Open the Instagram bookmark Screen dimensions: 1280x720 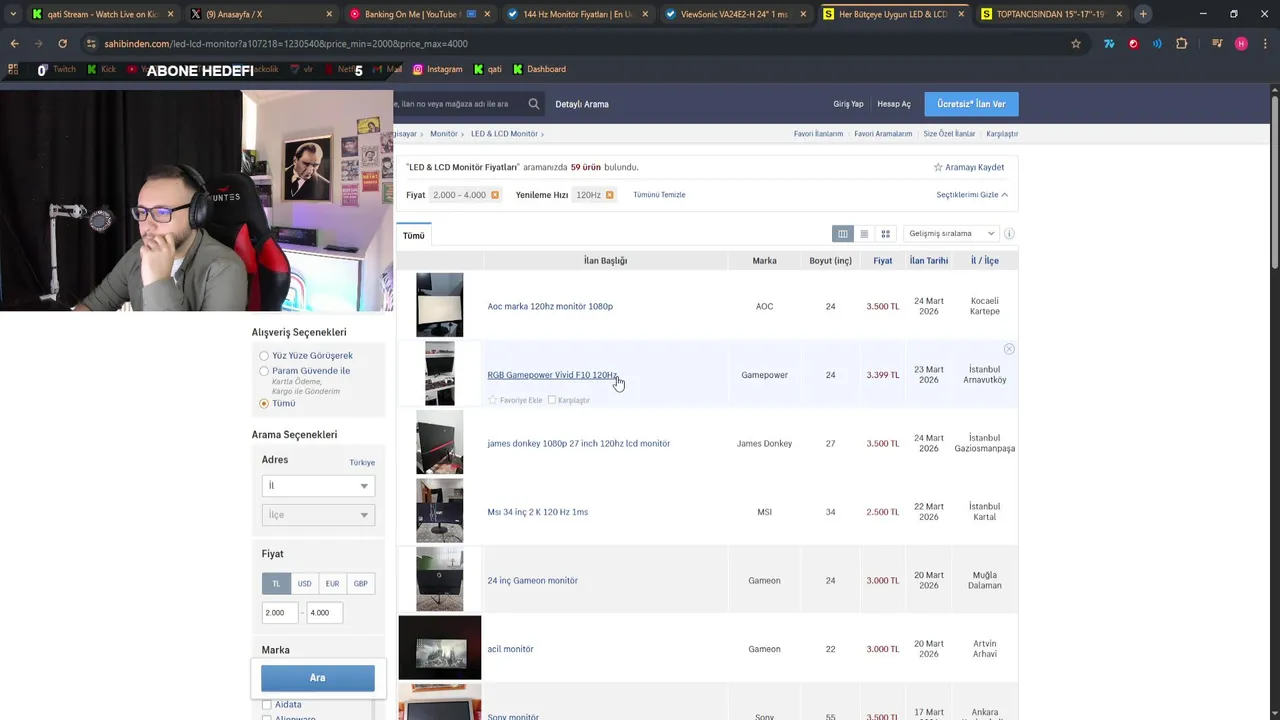pos(438,69)
